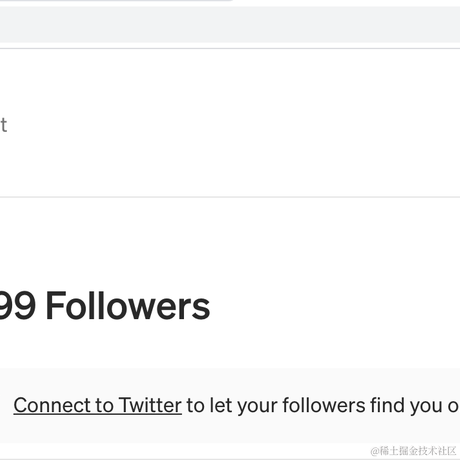Click the divider line below the address bar
Image resolution: width=460 pixels, height=460 pixels.
tap(230, 49)
